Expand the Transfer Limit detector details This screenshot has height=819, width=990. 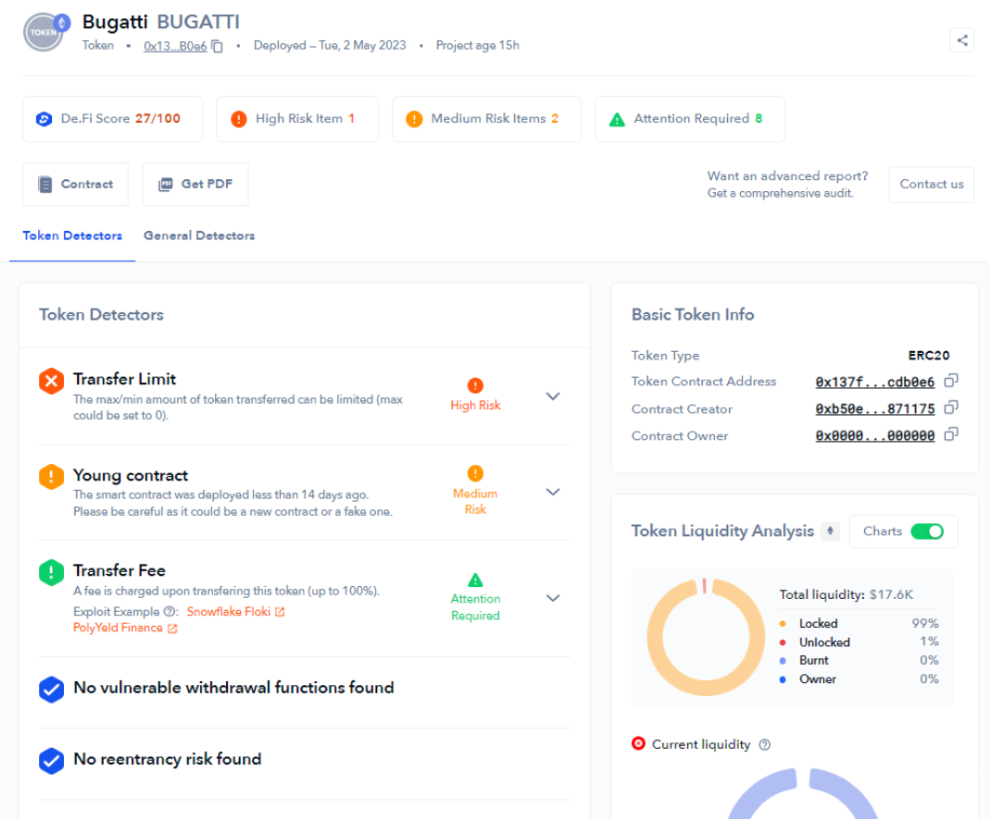(x=552, y=397)
